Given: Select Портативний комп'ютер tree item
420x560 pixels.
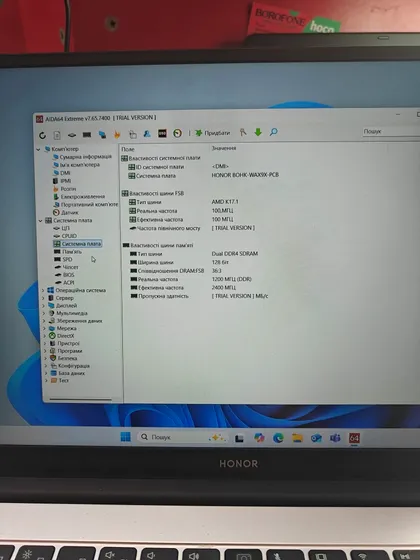Looking at the screenshot, I should pyautogui.click(x=85, y=204).
